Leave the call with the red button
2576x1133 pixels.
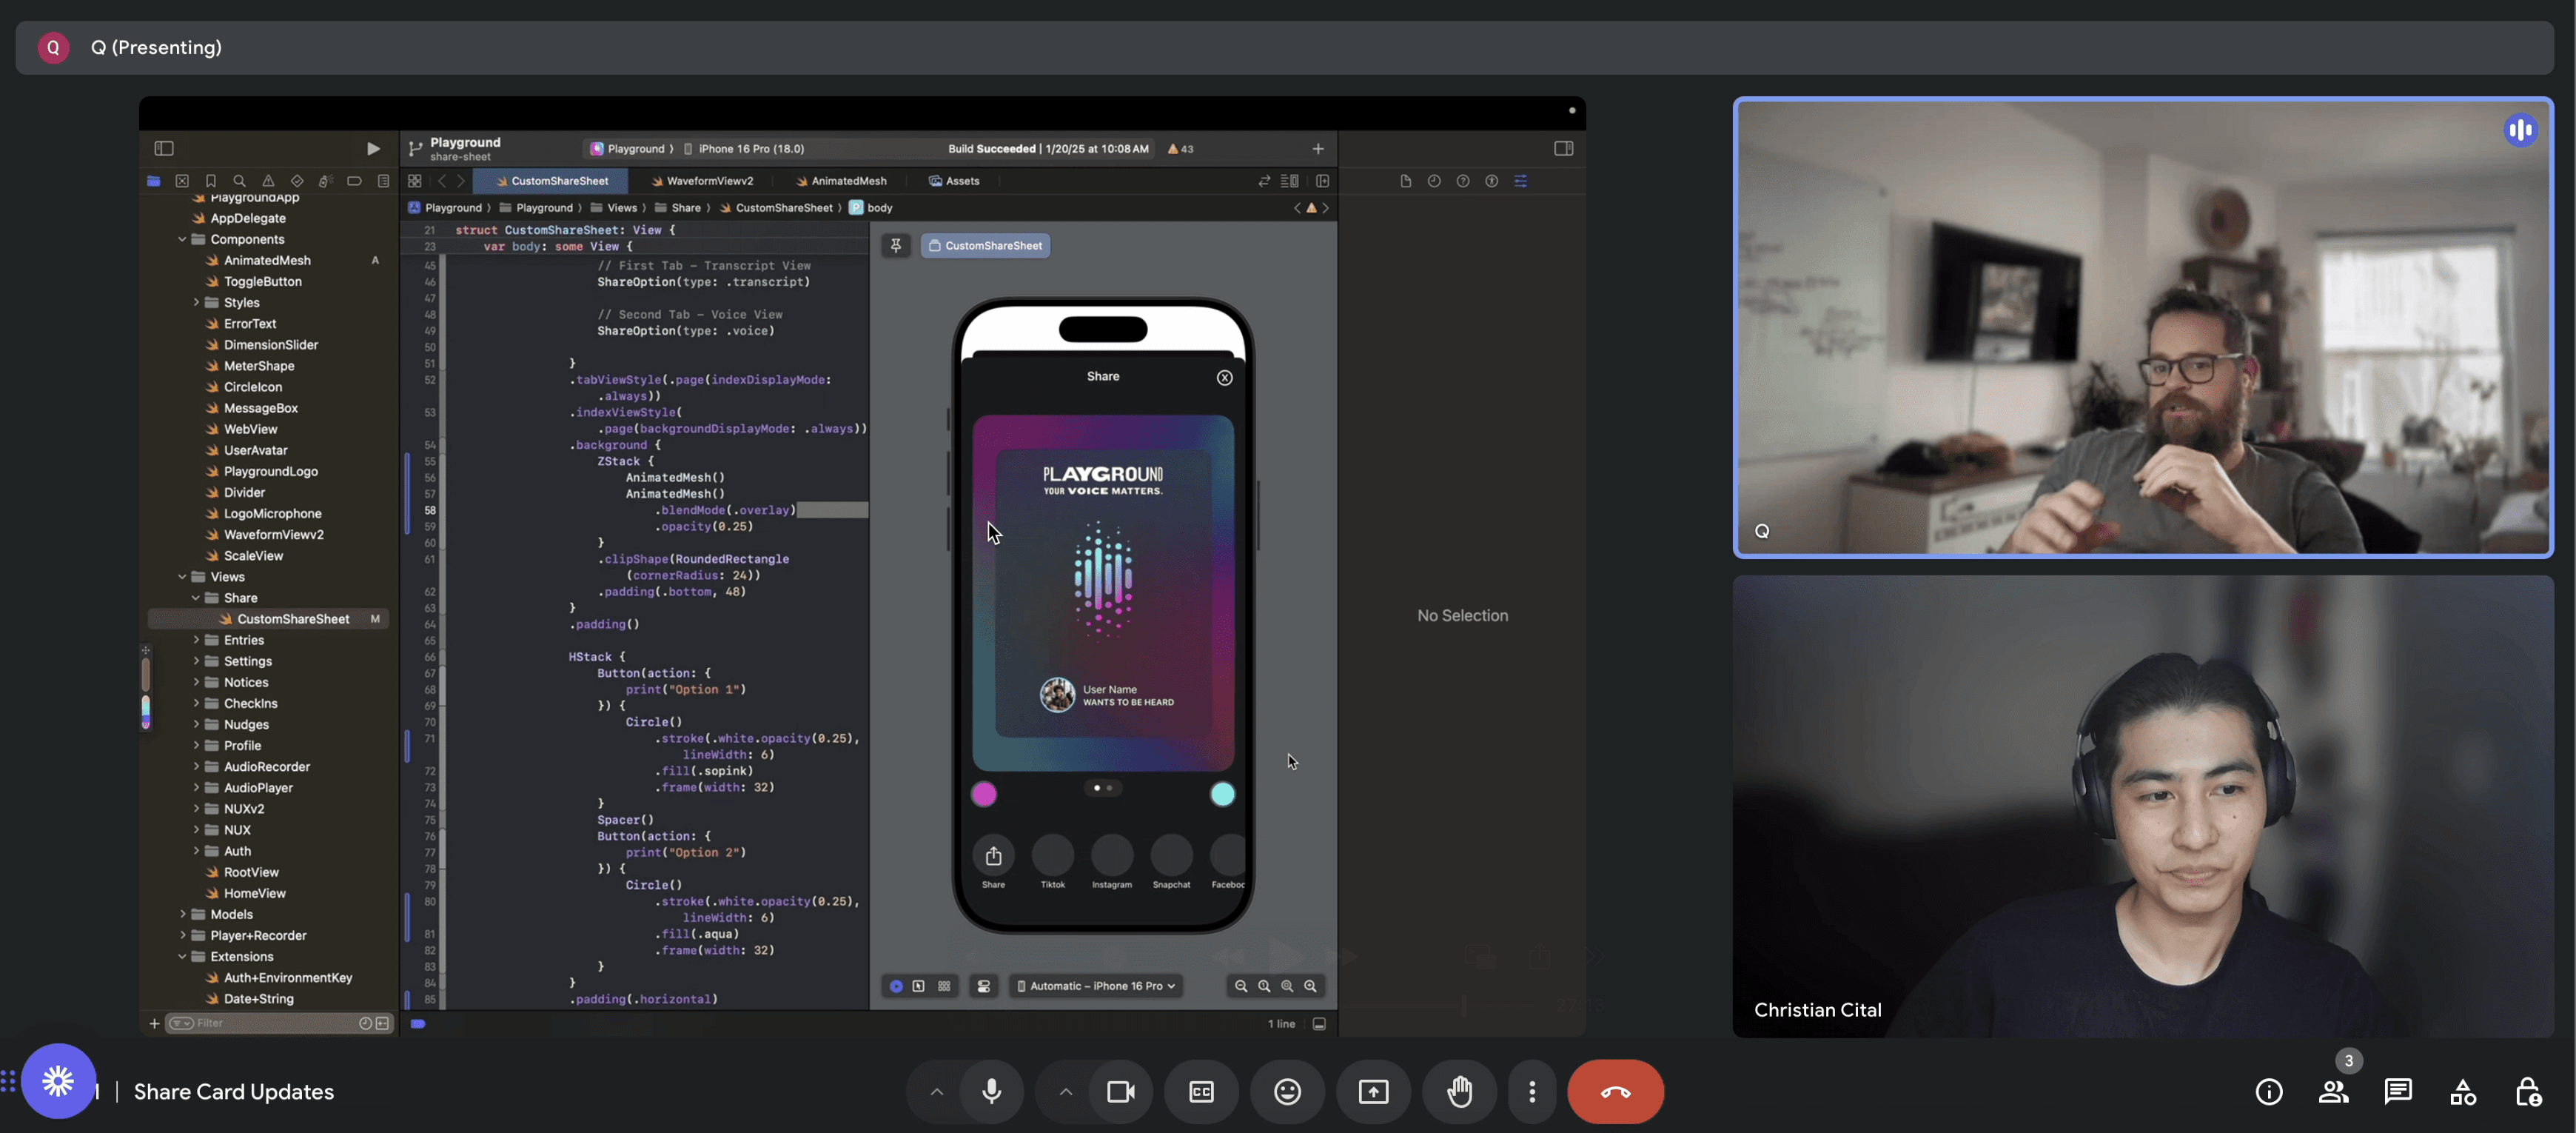(x=1616, y=1091)
